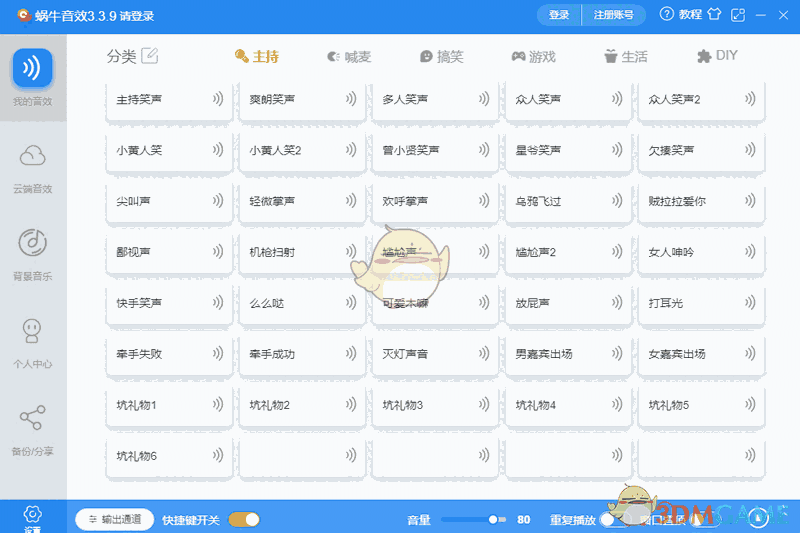
Task: Click the 注册账号 register button
Action: pyautogui.click(x=613, y=15)
